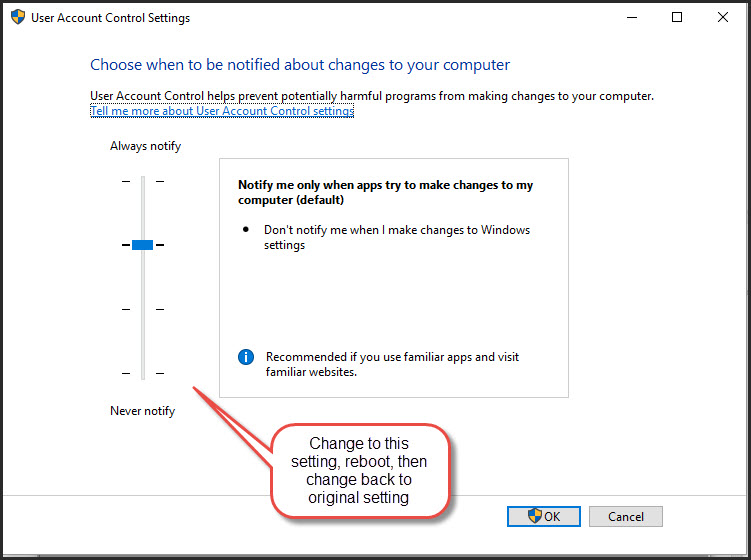Click the 'Always notify' label
The image size is (751, 560).
(146, 146)
